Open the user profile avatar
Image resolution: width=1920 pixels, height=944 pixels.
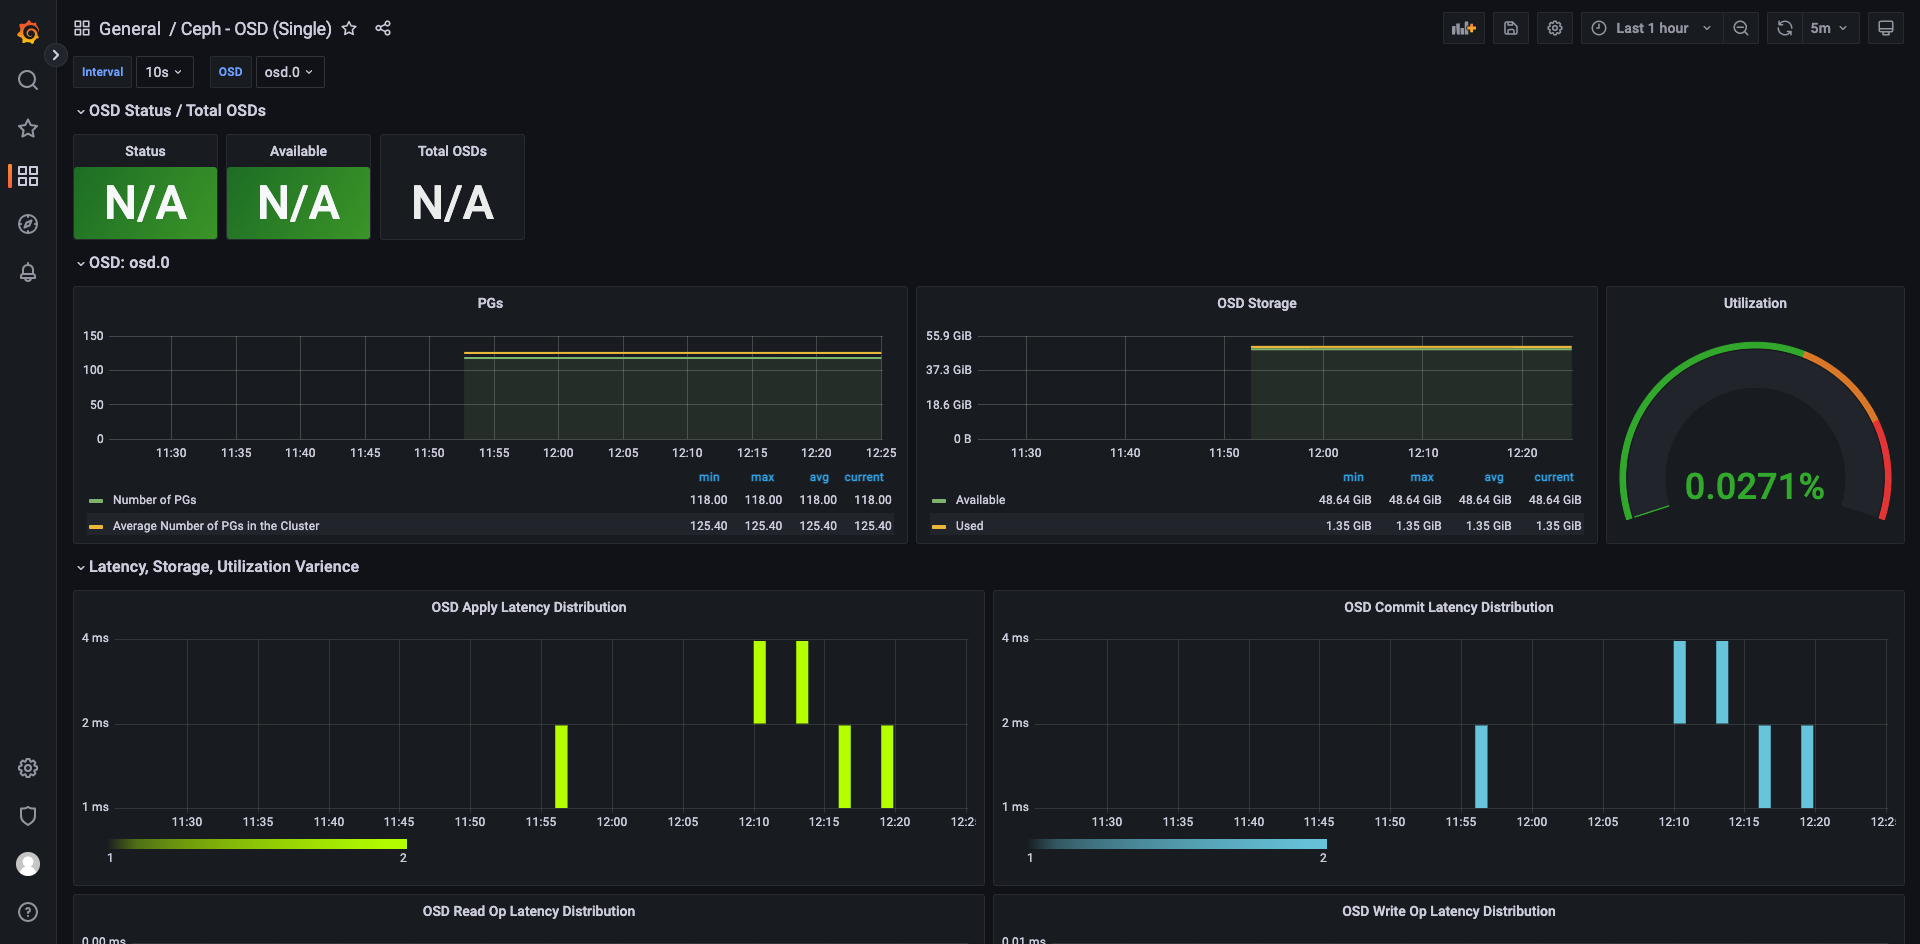point(28,864)
